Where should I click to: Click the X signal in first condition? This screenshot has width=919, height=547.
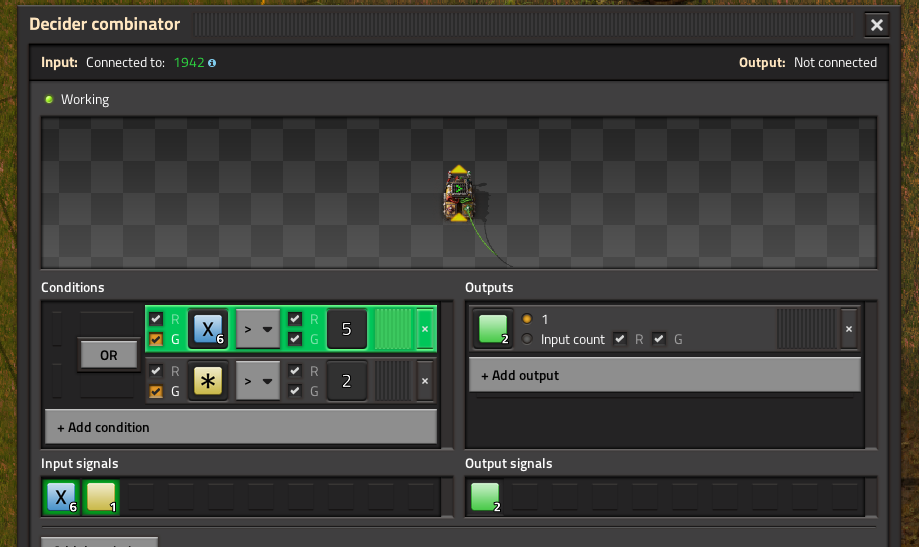[x=208, y=328]
